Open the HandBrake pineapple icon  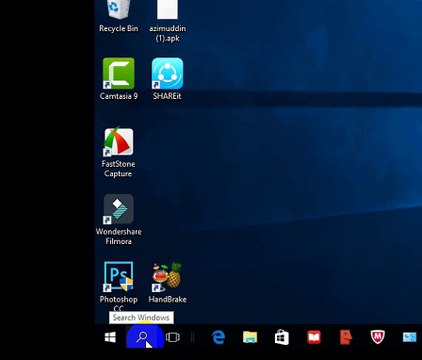(167, 277)
